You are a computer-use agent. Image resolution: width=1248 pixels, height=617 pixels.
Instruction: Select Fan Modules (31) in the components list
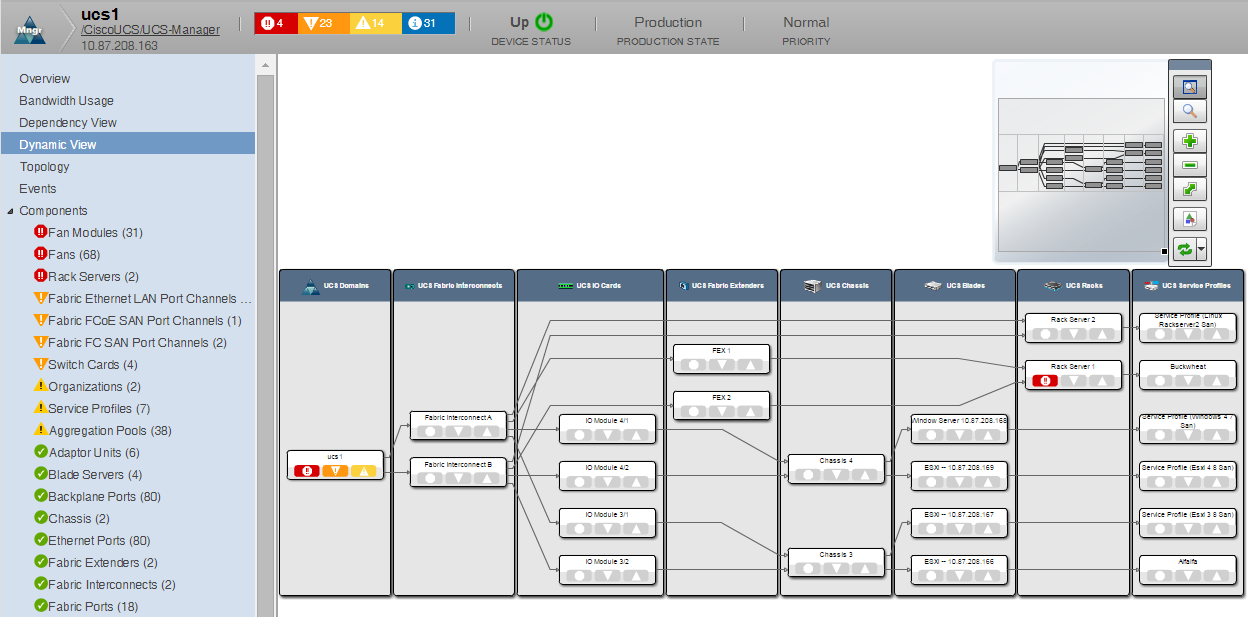click(x=95, y=233)
